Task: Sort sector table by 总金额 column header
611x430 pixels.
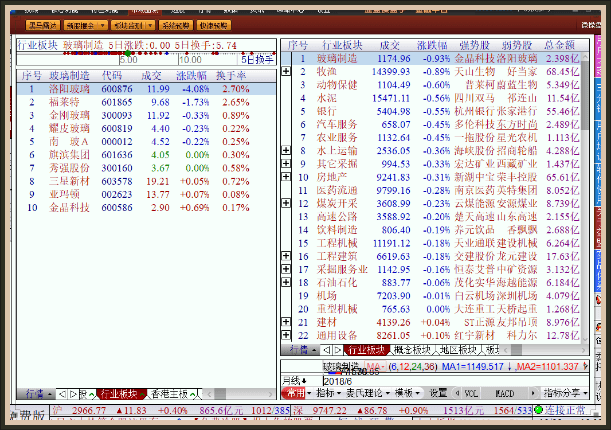Action: (560, 45)
